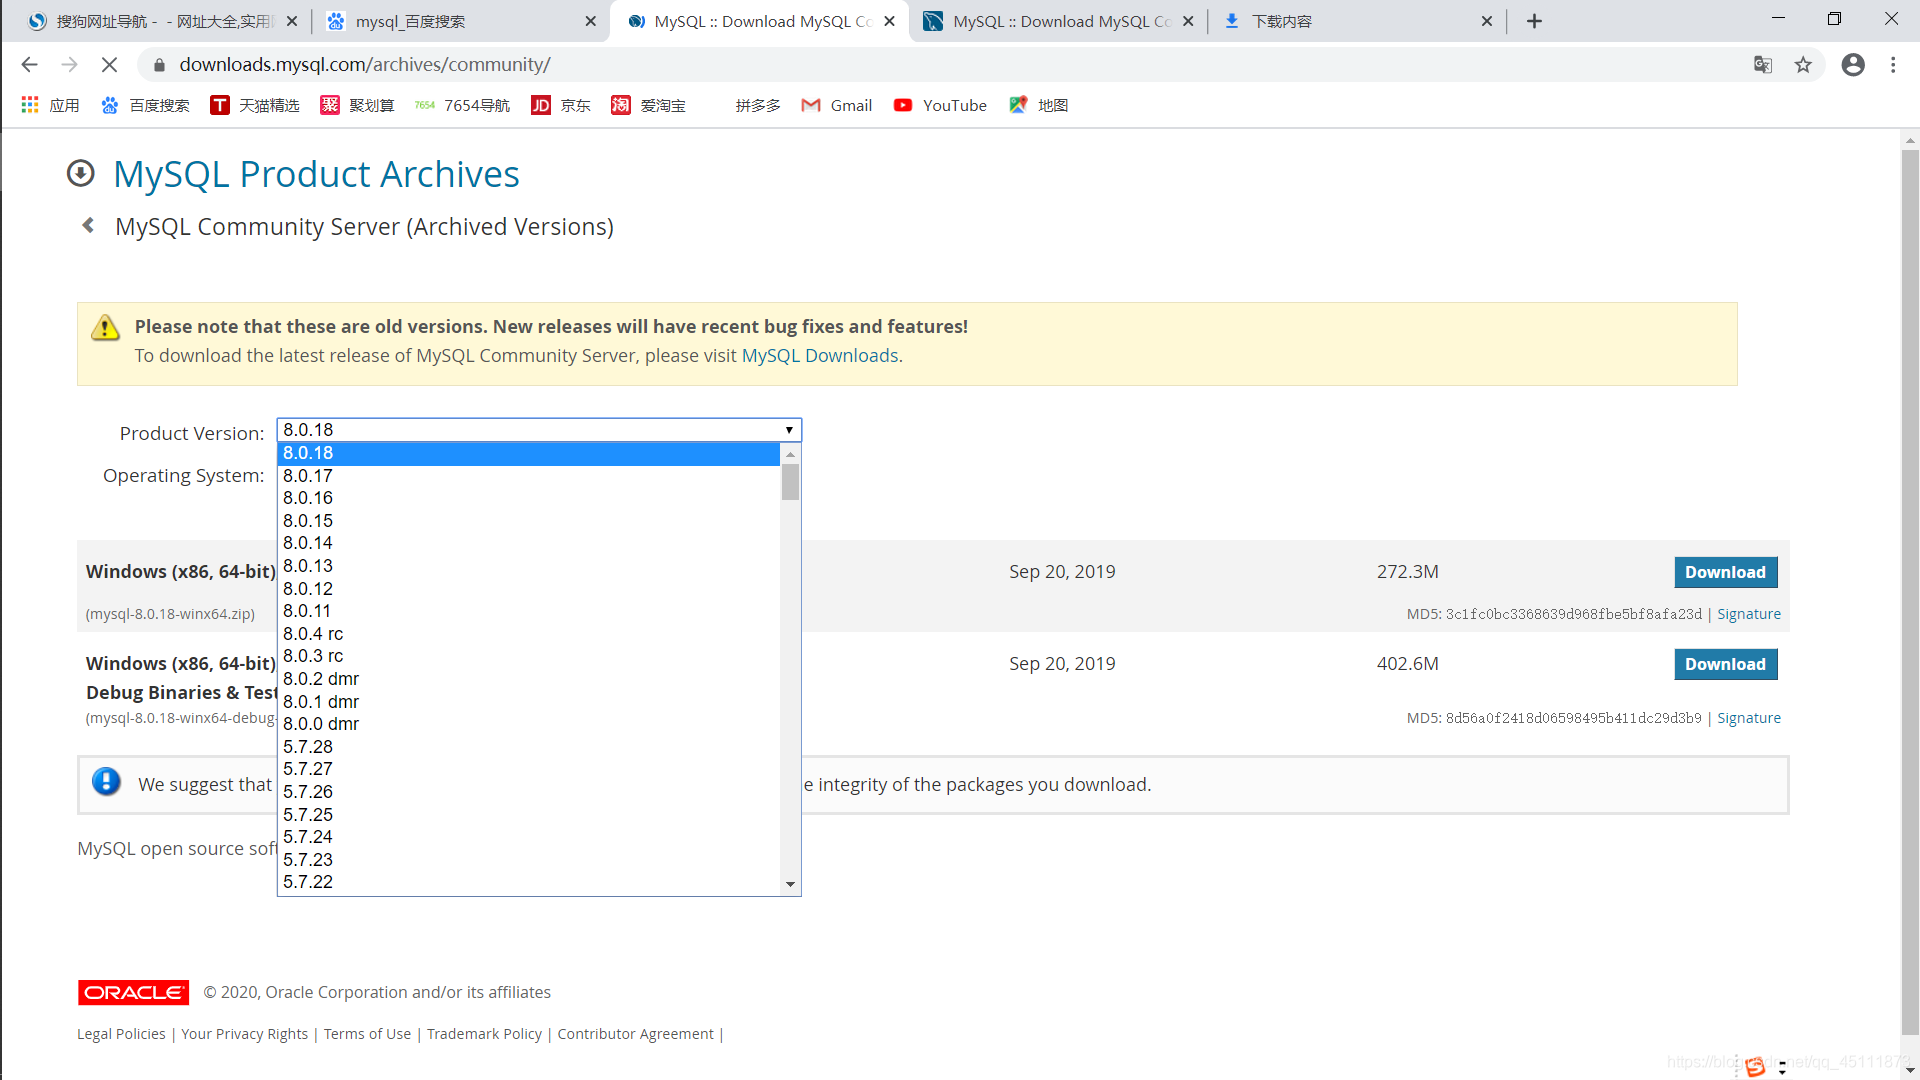Close the 下载内容 downloads tab
This screenshot has height=1080, width=1920.
coord(1486,21)
